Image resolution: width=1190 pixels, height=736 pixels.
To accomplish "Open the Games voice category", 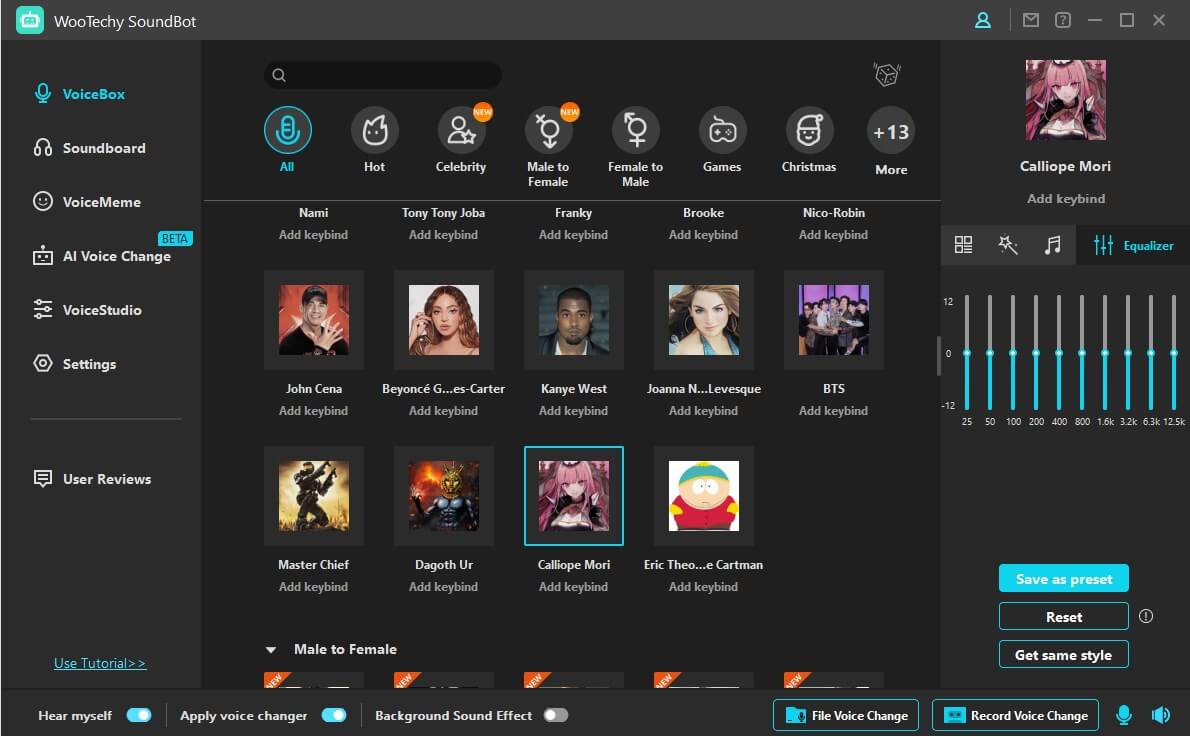I will coord(721,131).
